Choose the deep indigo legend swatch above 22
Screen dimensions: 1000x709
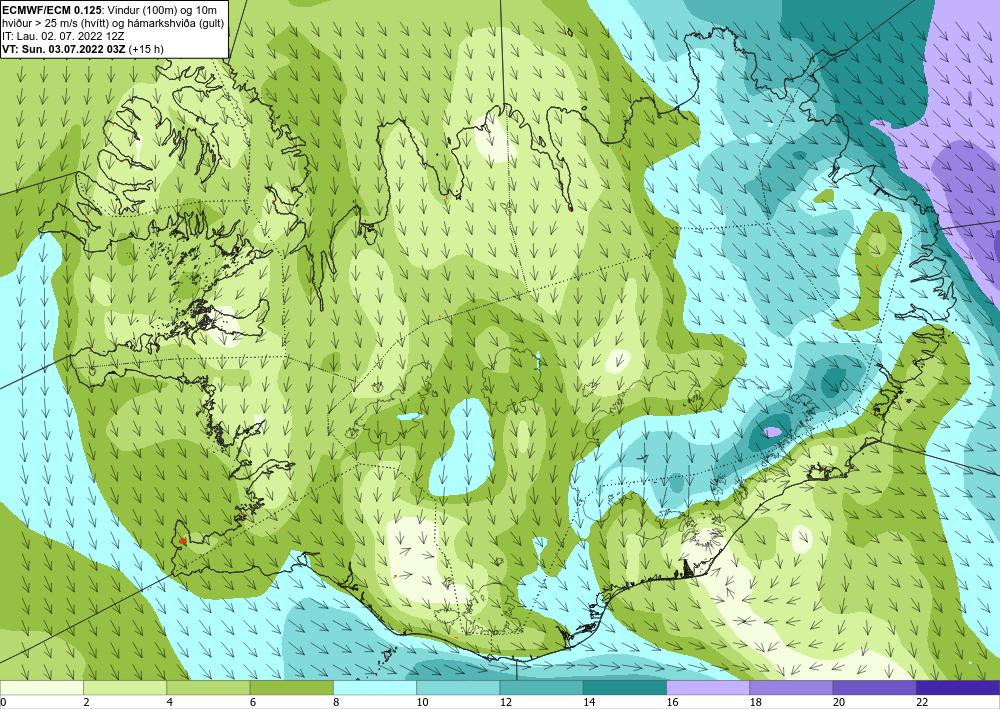(958, 687)
